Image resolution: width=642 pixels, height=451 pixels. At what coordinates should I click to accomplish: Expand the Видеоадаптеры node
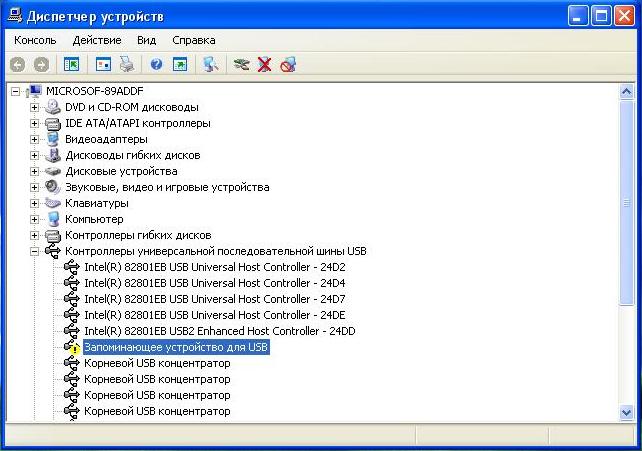click(34, 139)
